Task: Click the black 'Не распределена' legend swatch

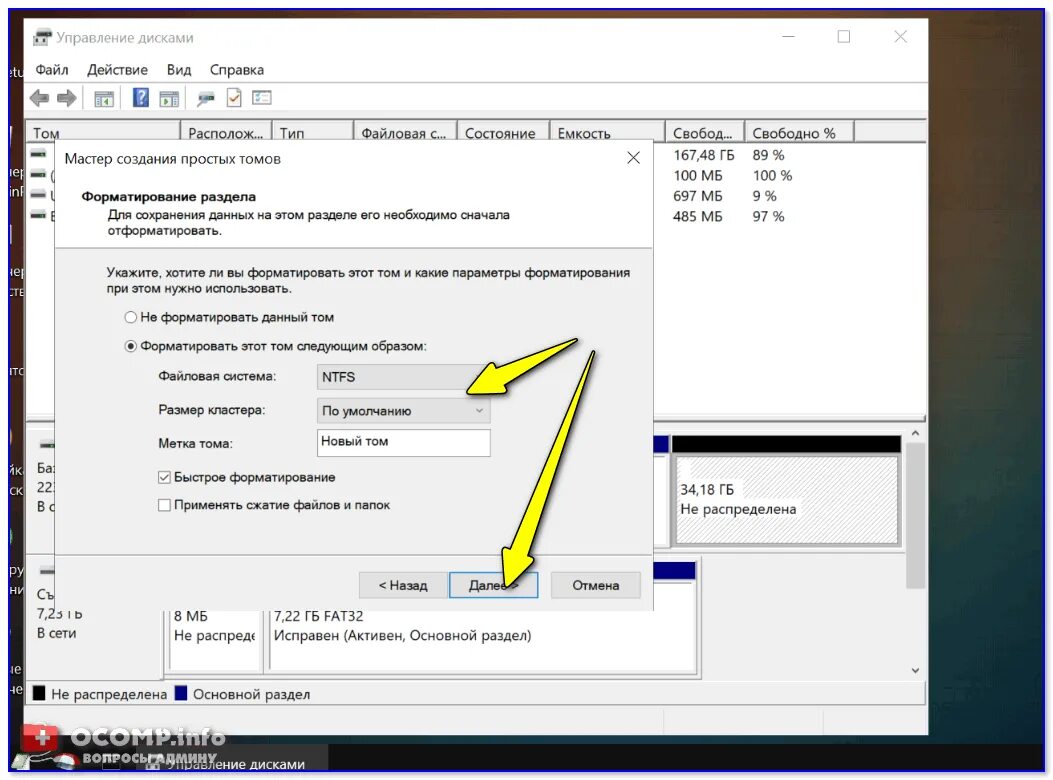Action: pos(39,693)
